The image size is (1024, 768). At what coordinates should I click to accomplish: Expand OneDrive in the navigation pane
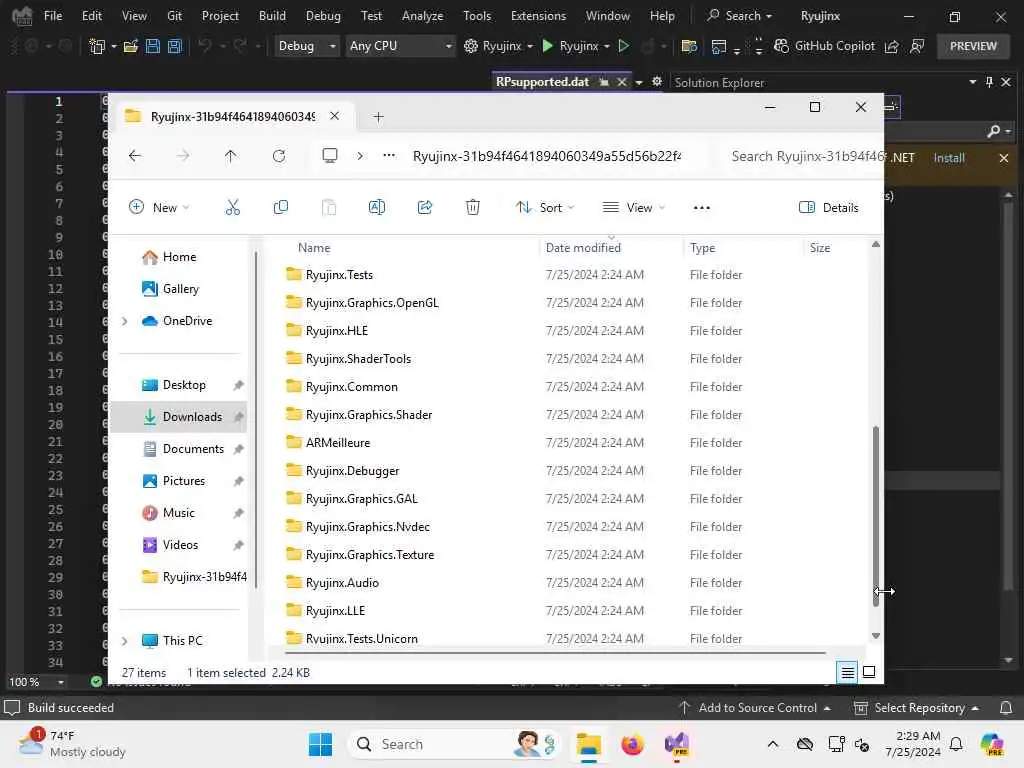pos(125,321)
